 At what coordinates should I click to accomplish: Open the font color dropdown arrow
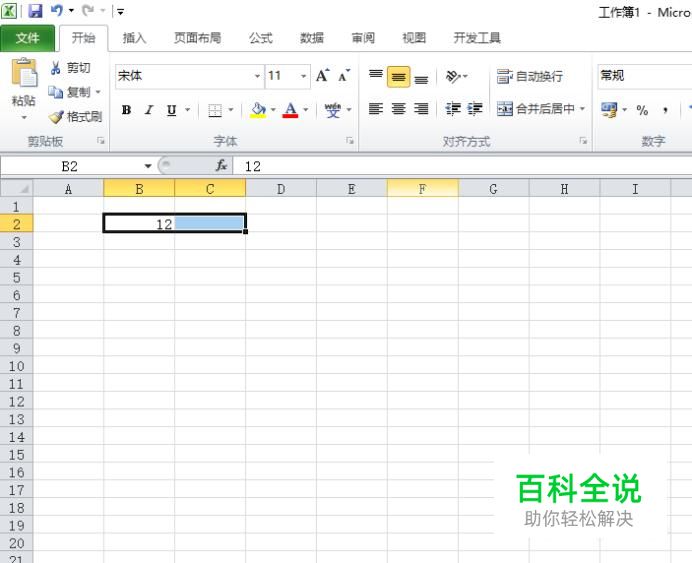(306, 109)
